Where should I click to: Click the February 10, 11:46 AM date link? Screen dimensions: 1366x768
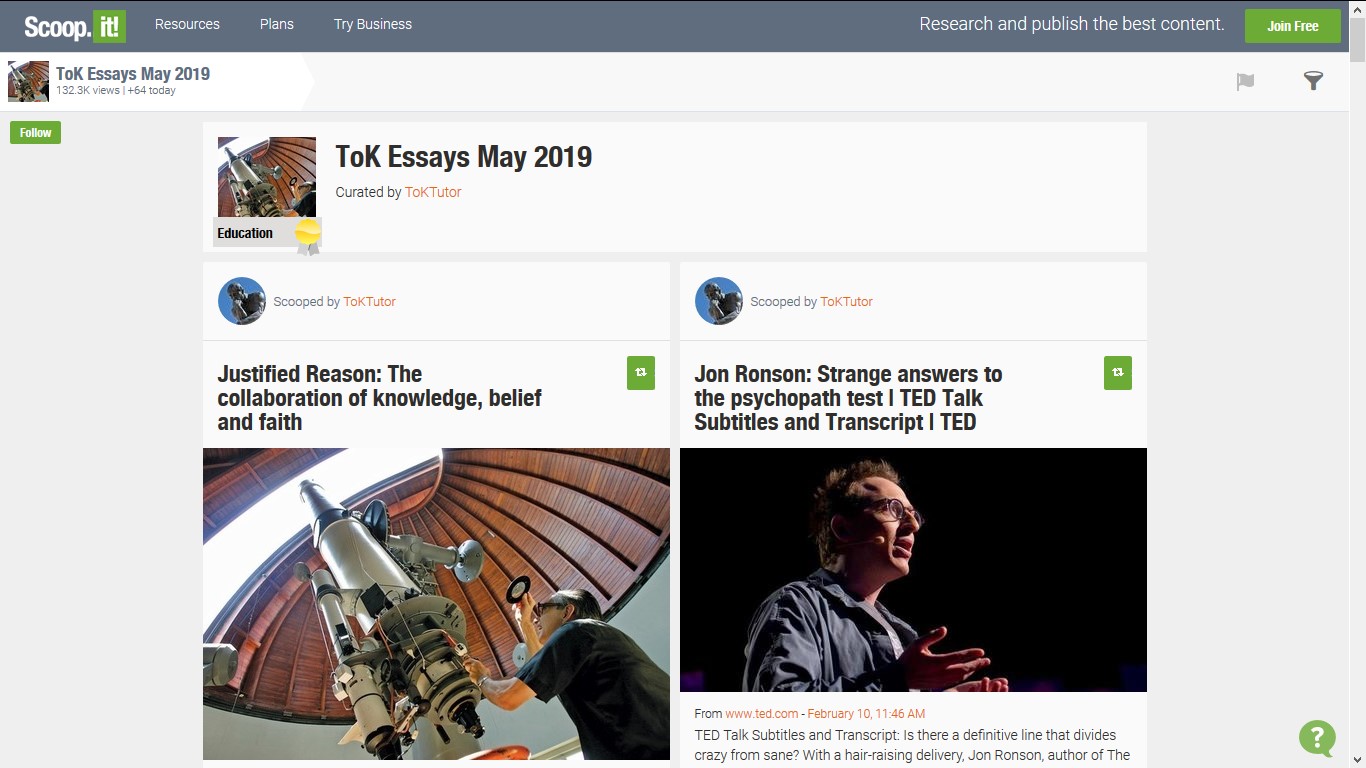(x=866, y=714)
